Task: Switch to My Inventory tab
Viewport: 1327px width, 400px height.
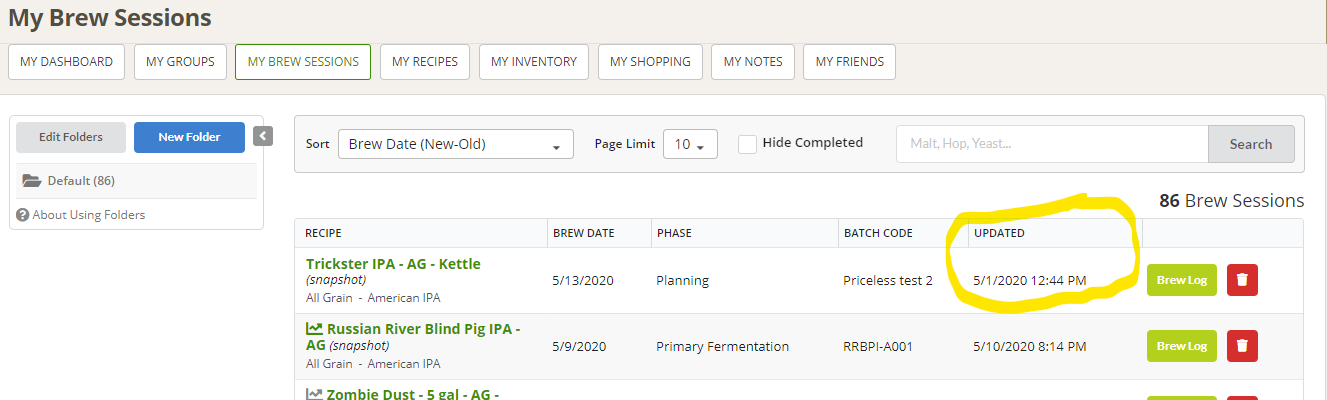Action: [x=534, y=62]
